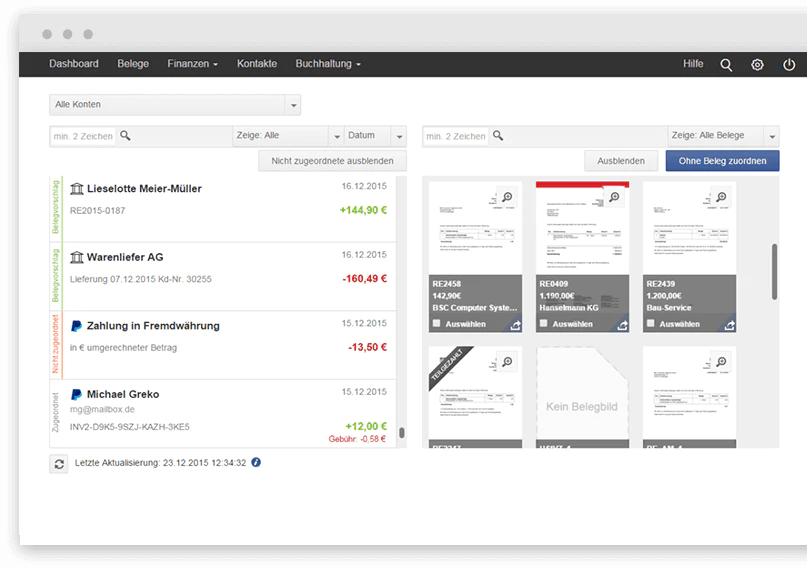Click share icon on receipt RE0409
The image size is (807, 568).
pos(622,325)
